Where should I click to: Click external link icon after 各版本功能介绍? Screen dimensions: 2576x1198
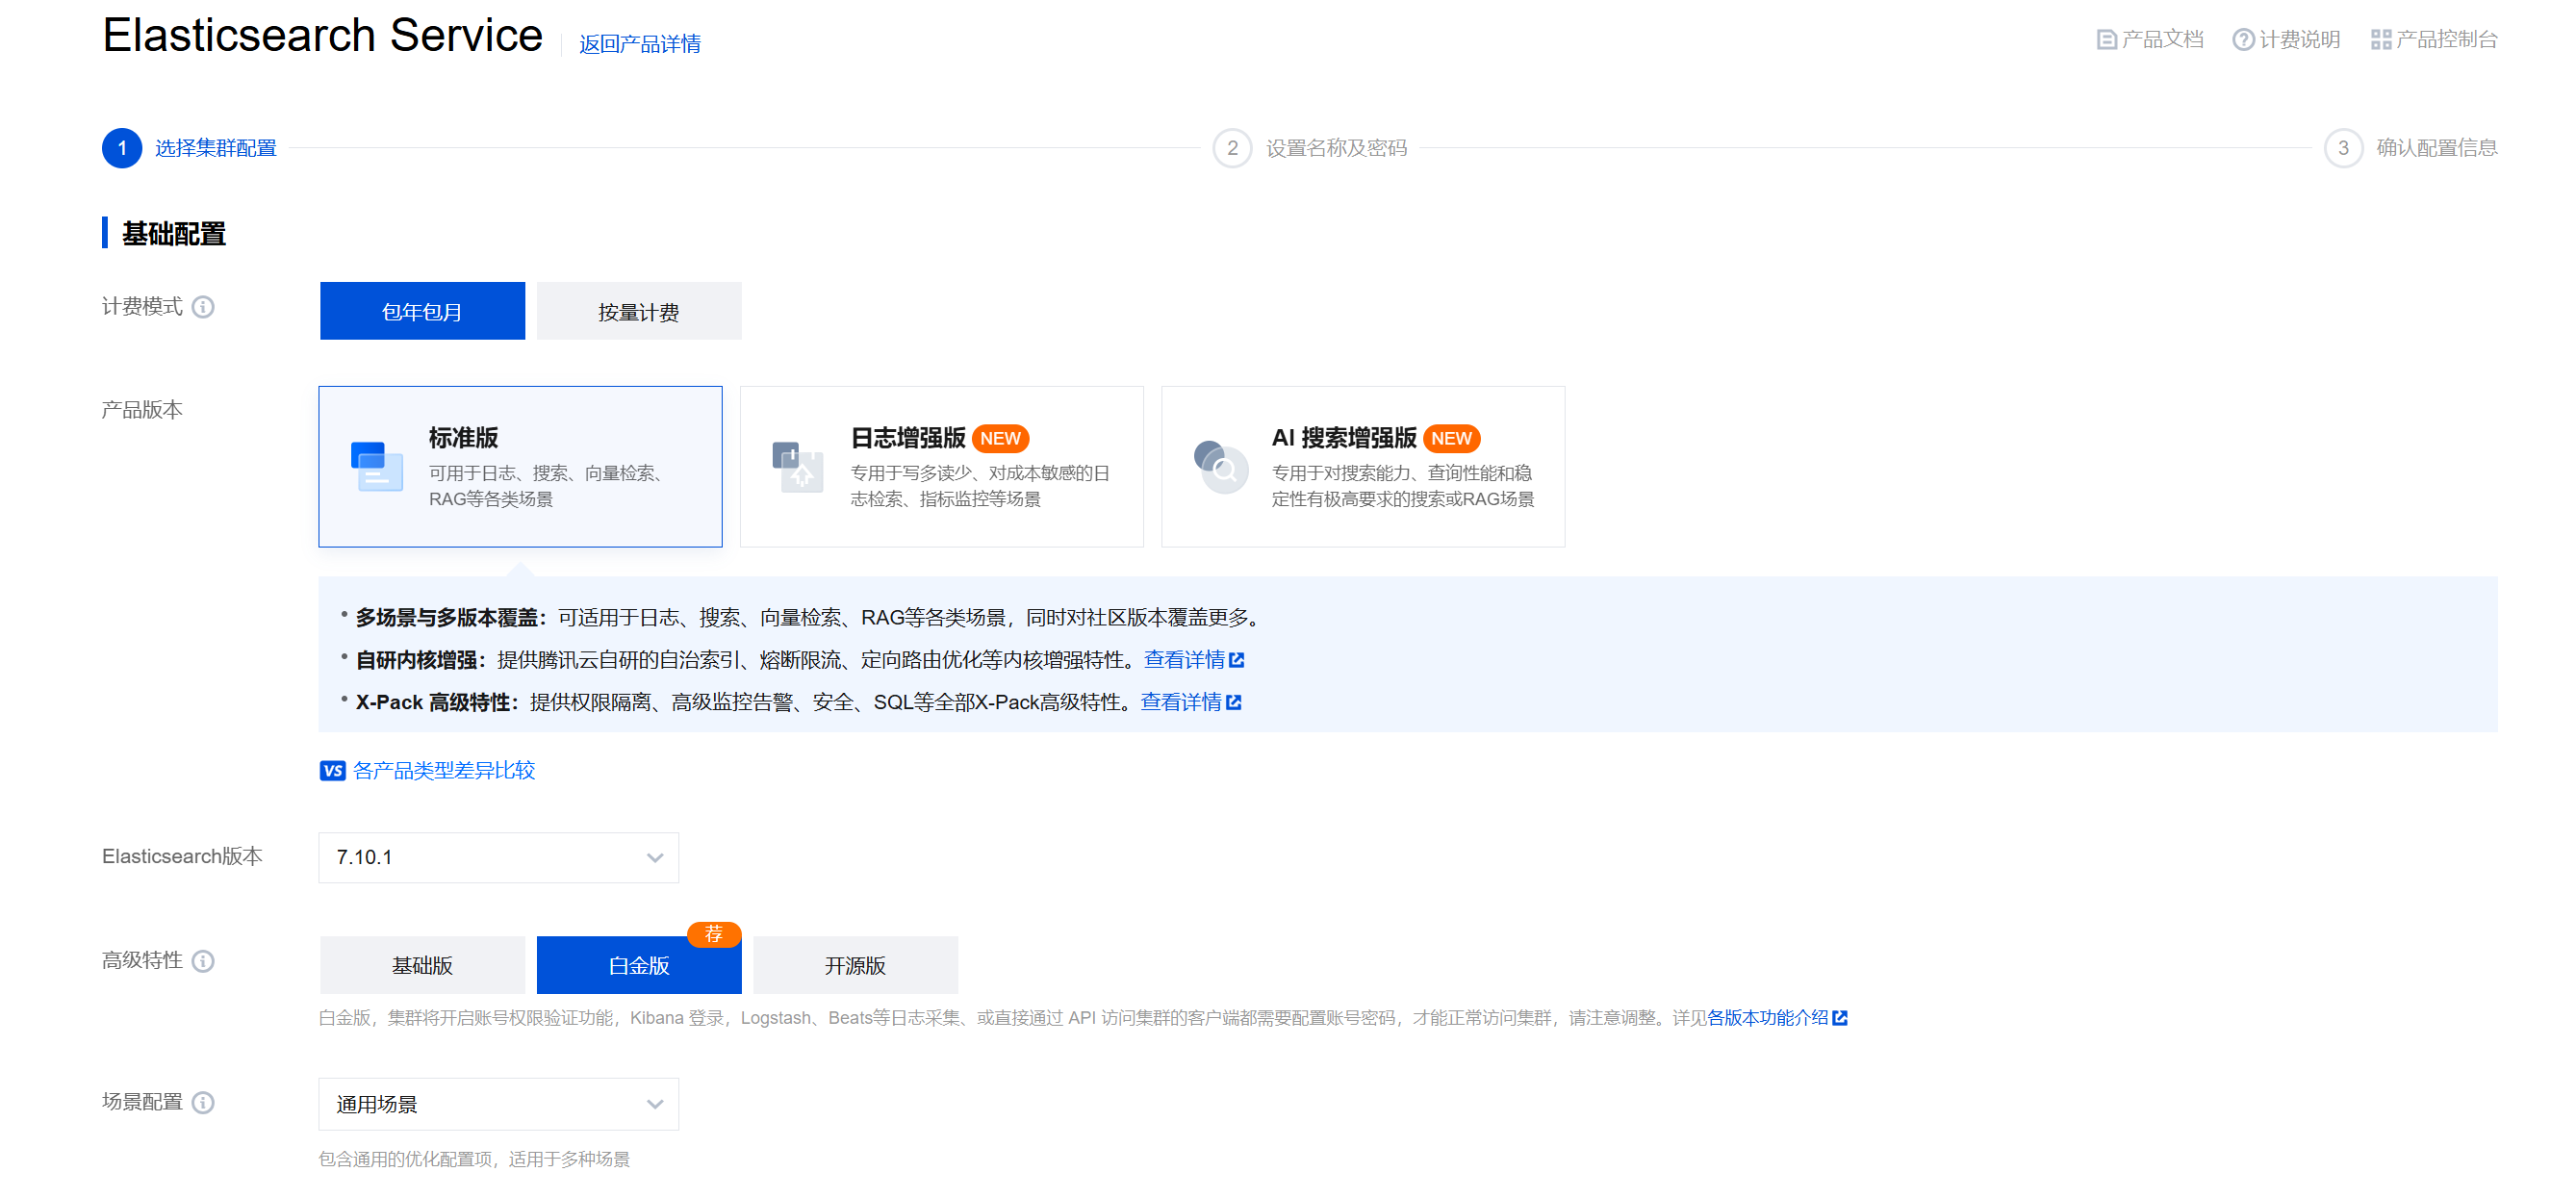coord(1840,1018)
